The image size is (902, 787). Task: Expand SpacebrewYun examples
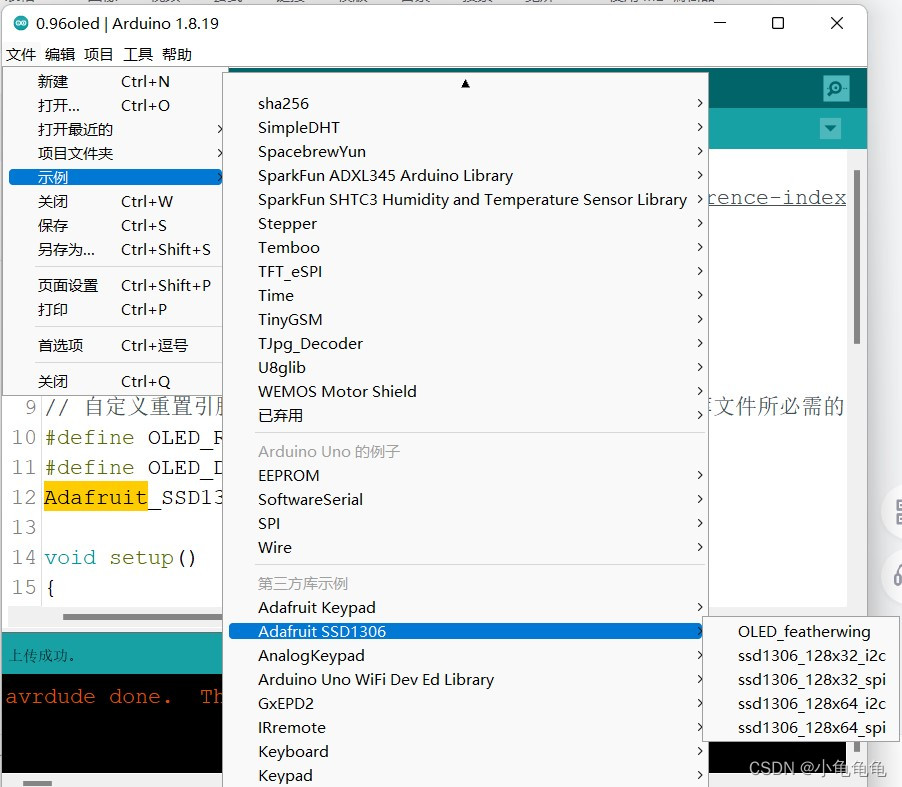pyautogui.click(x=467, y=152)
